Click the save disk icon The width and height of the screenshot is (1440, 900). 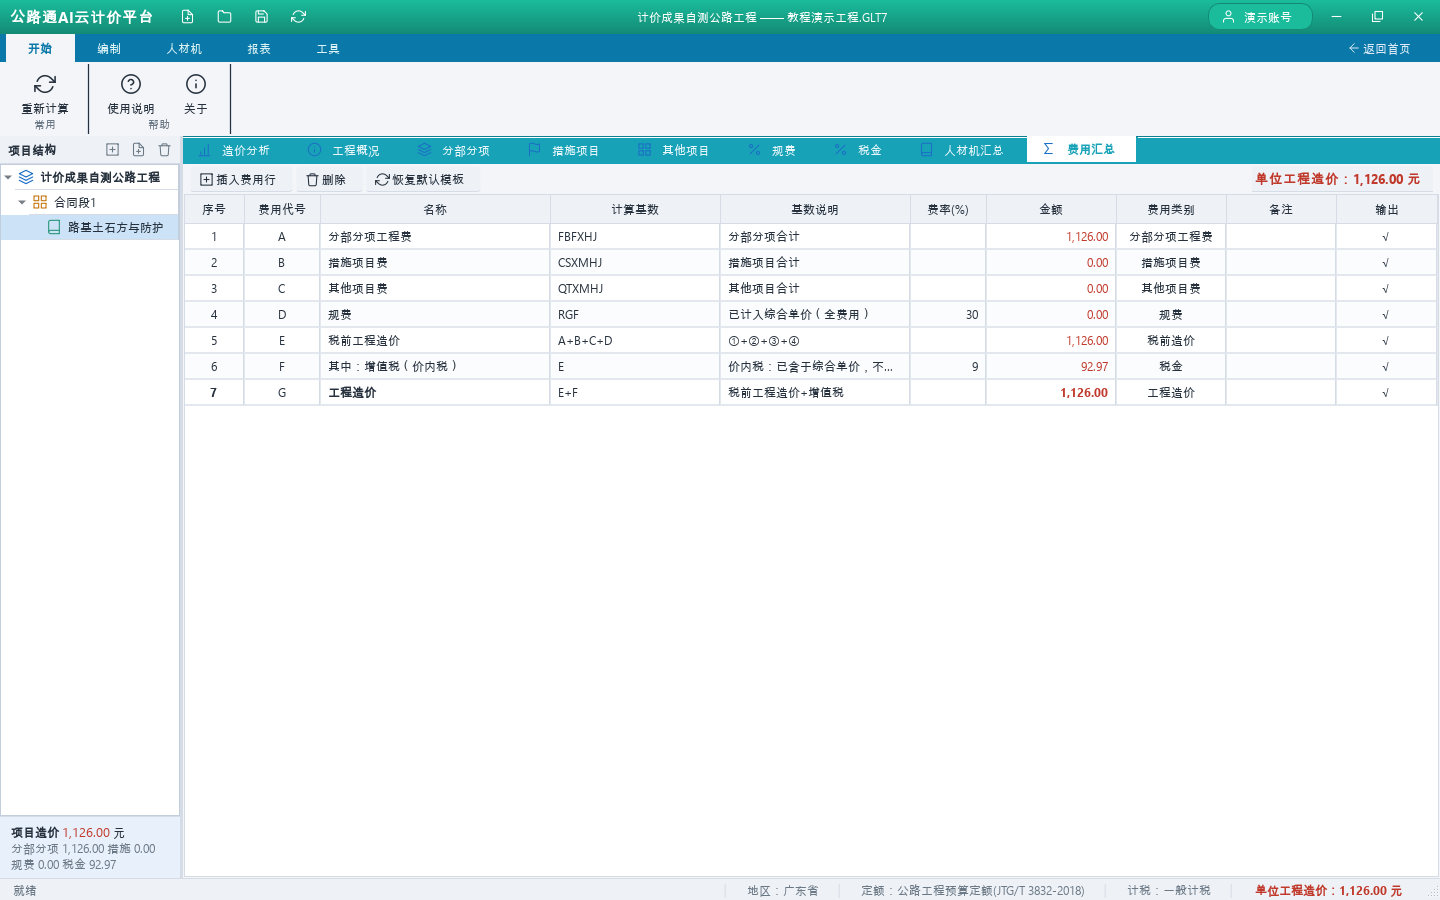(x=261, y=17)
